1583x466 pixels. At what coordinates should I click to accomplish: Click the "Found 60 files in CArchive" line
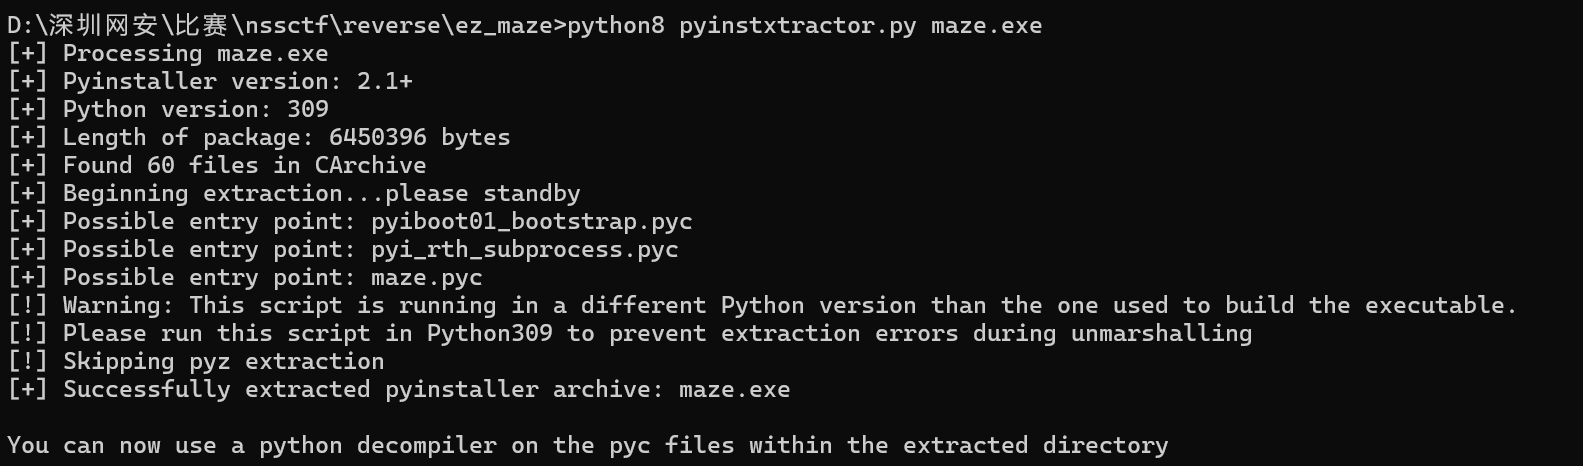(x=244, y=165)
